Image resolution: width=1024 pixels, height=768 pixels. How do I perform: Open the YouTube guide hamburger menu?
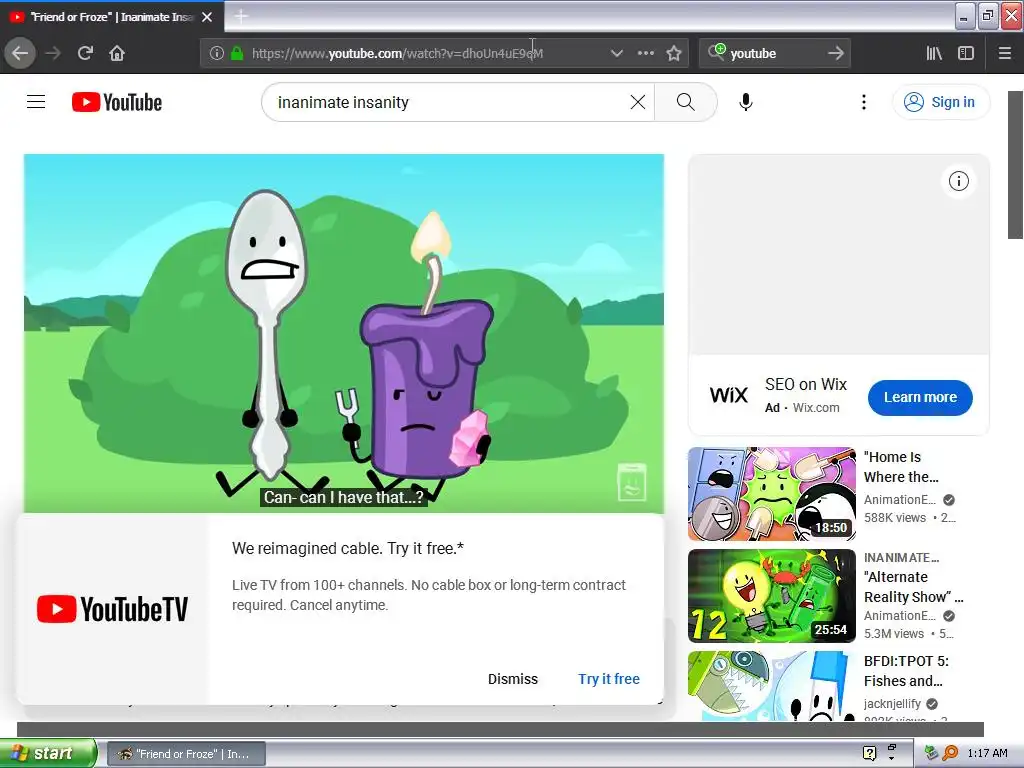36,102
